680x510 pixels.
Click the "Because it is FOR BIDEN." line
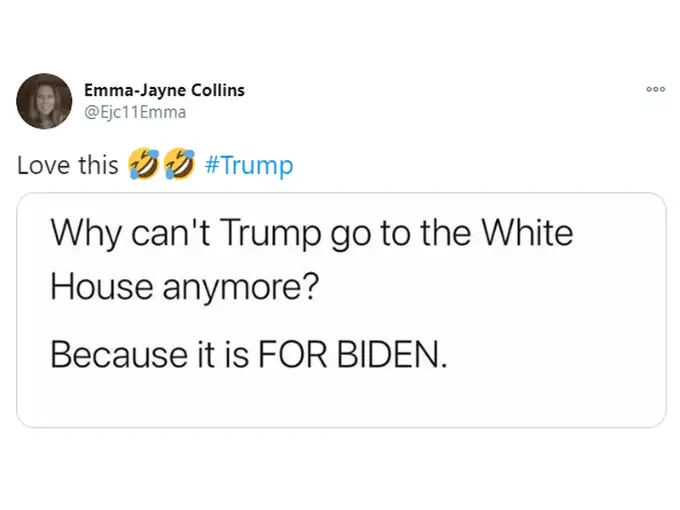point(246,353)
